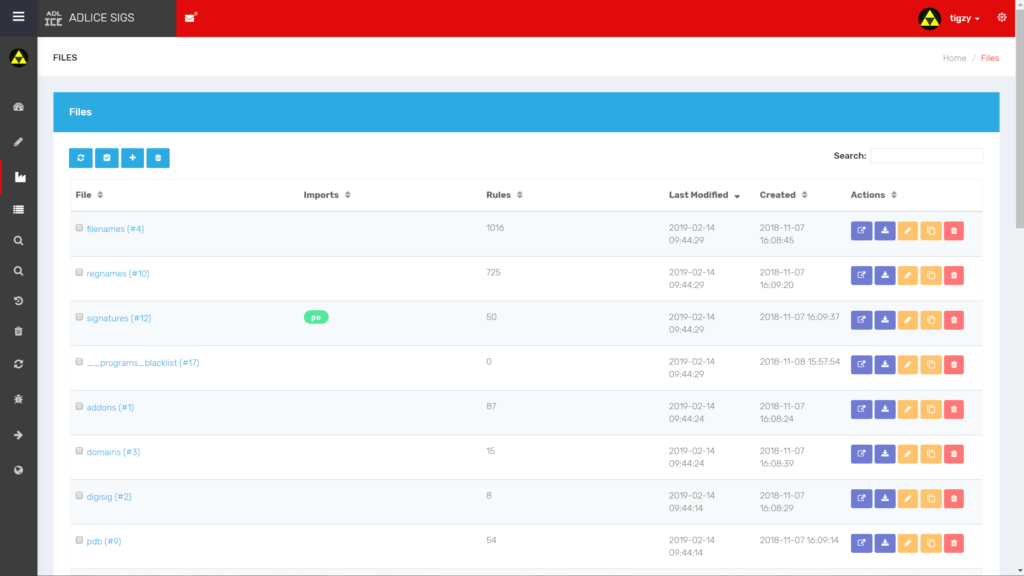Download the filenames (#4) file
Image resolution: width=1024 pixels, height=576 pixels.
[x=885, y=231]
